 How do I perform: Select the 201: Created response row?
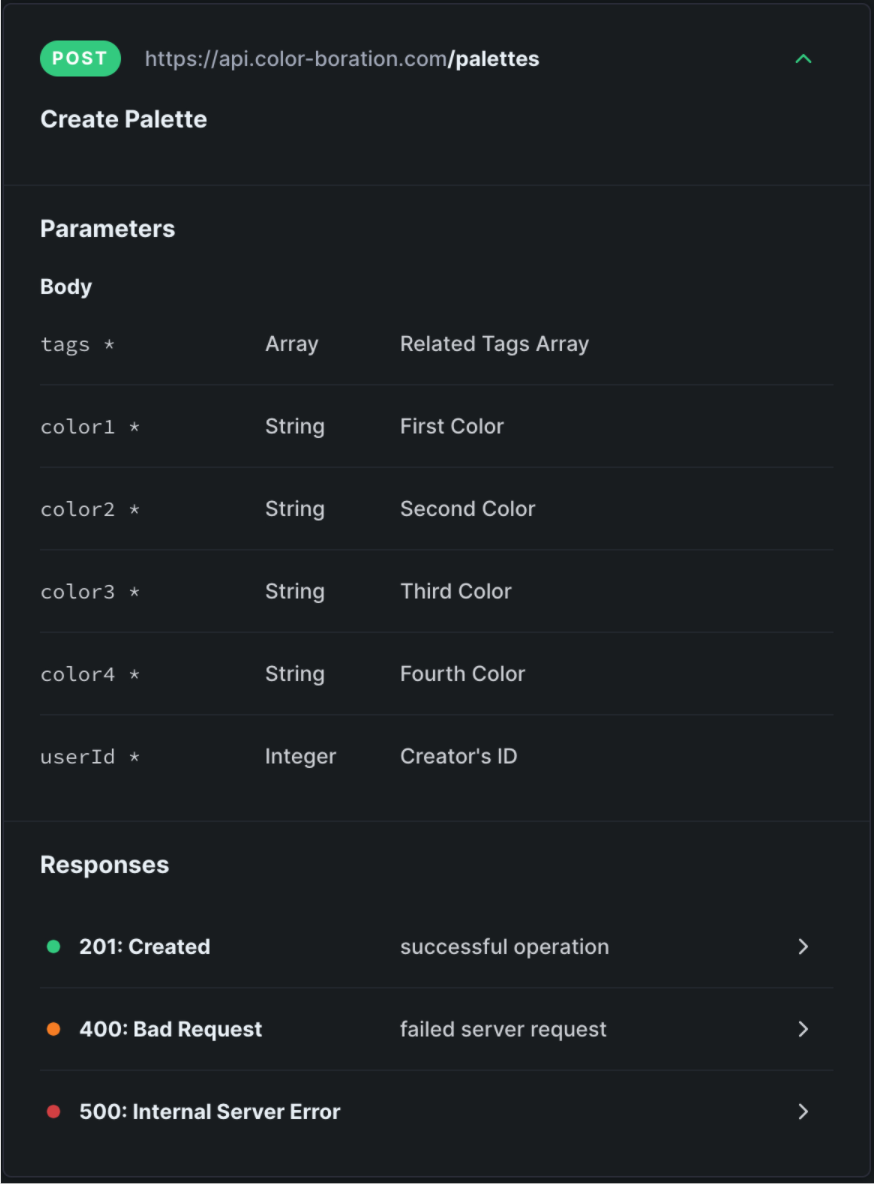click(x=145, y=947)
